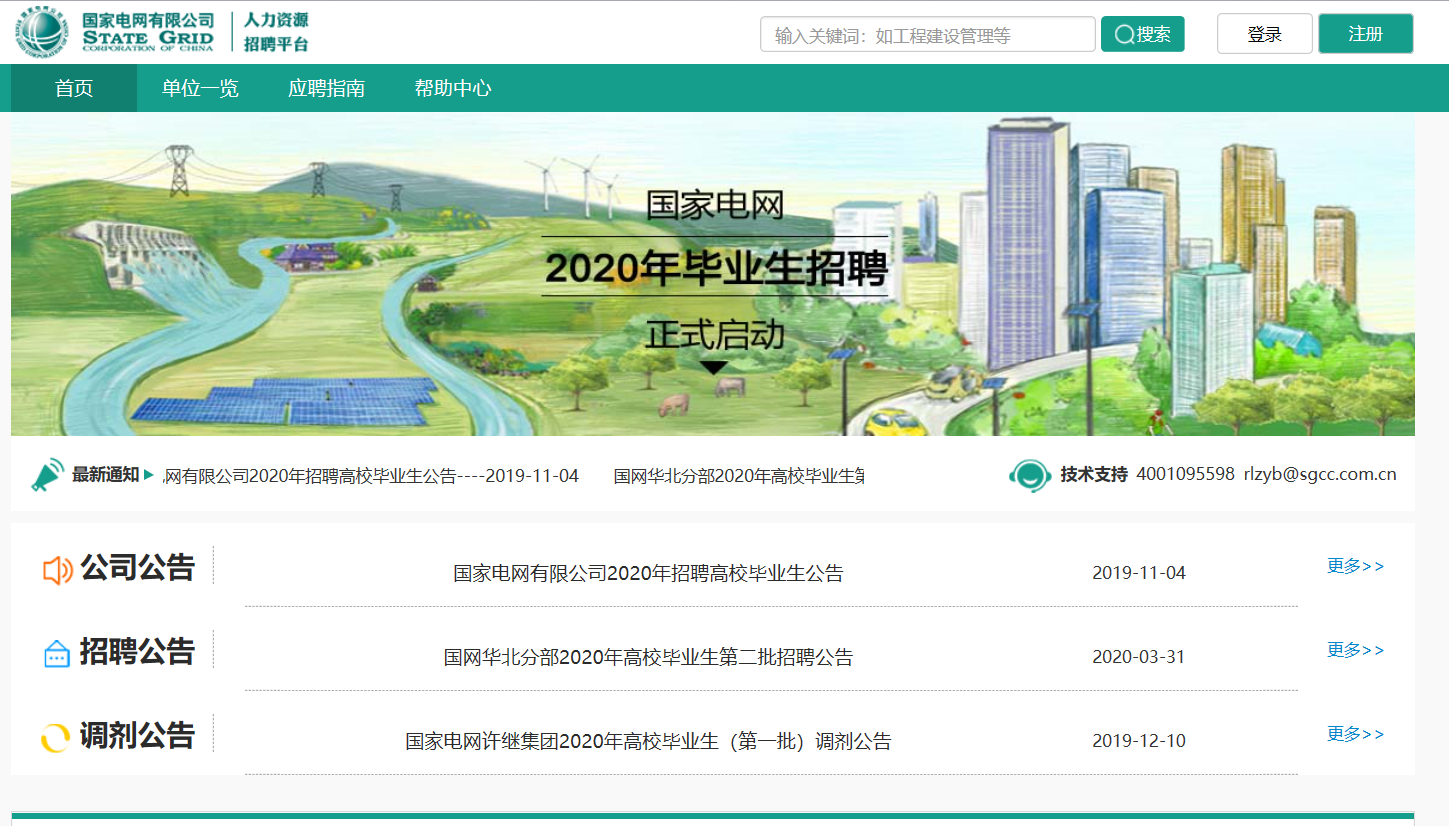Click the 注册 register button
This screenshot has width=1449, height=826.
pyautogui.click(x=1366, y=34)
